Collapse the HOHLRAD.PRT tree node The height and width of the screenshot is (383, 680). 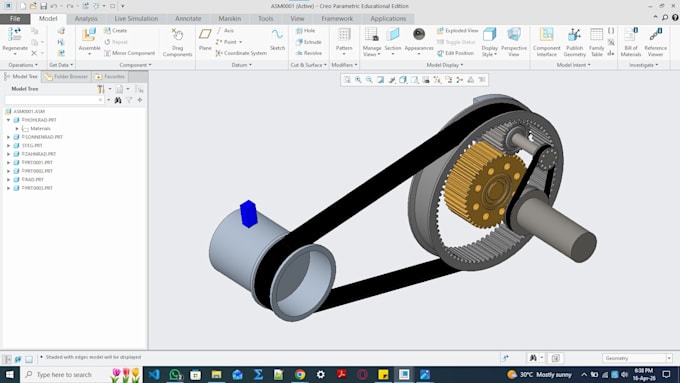[x=8, y=120]
